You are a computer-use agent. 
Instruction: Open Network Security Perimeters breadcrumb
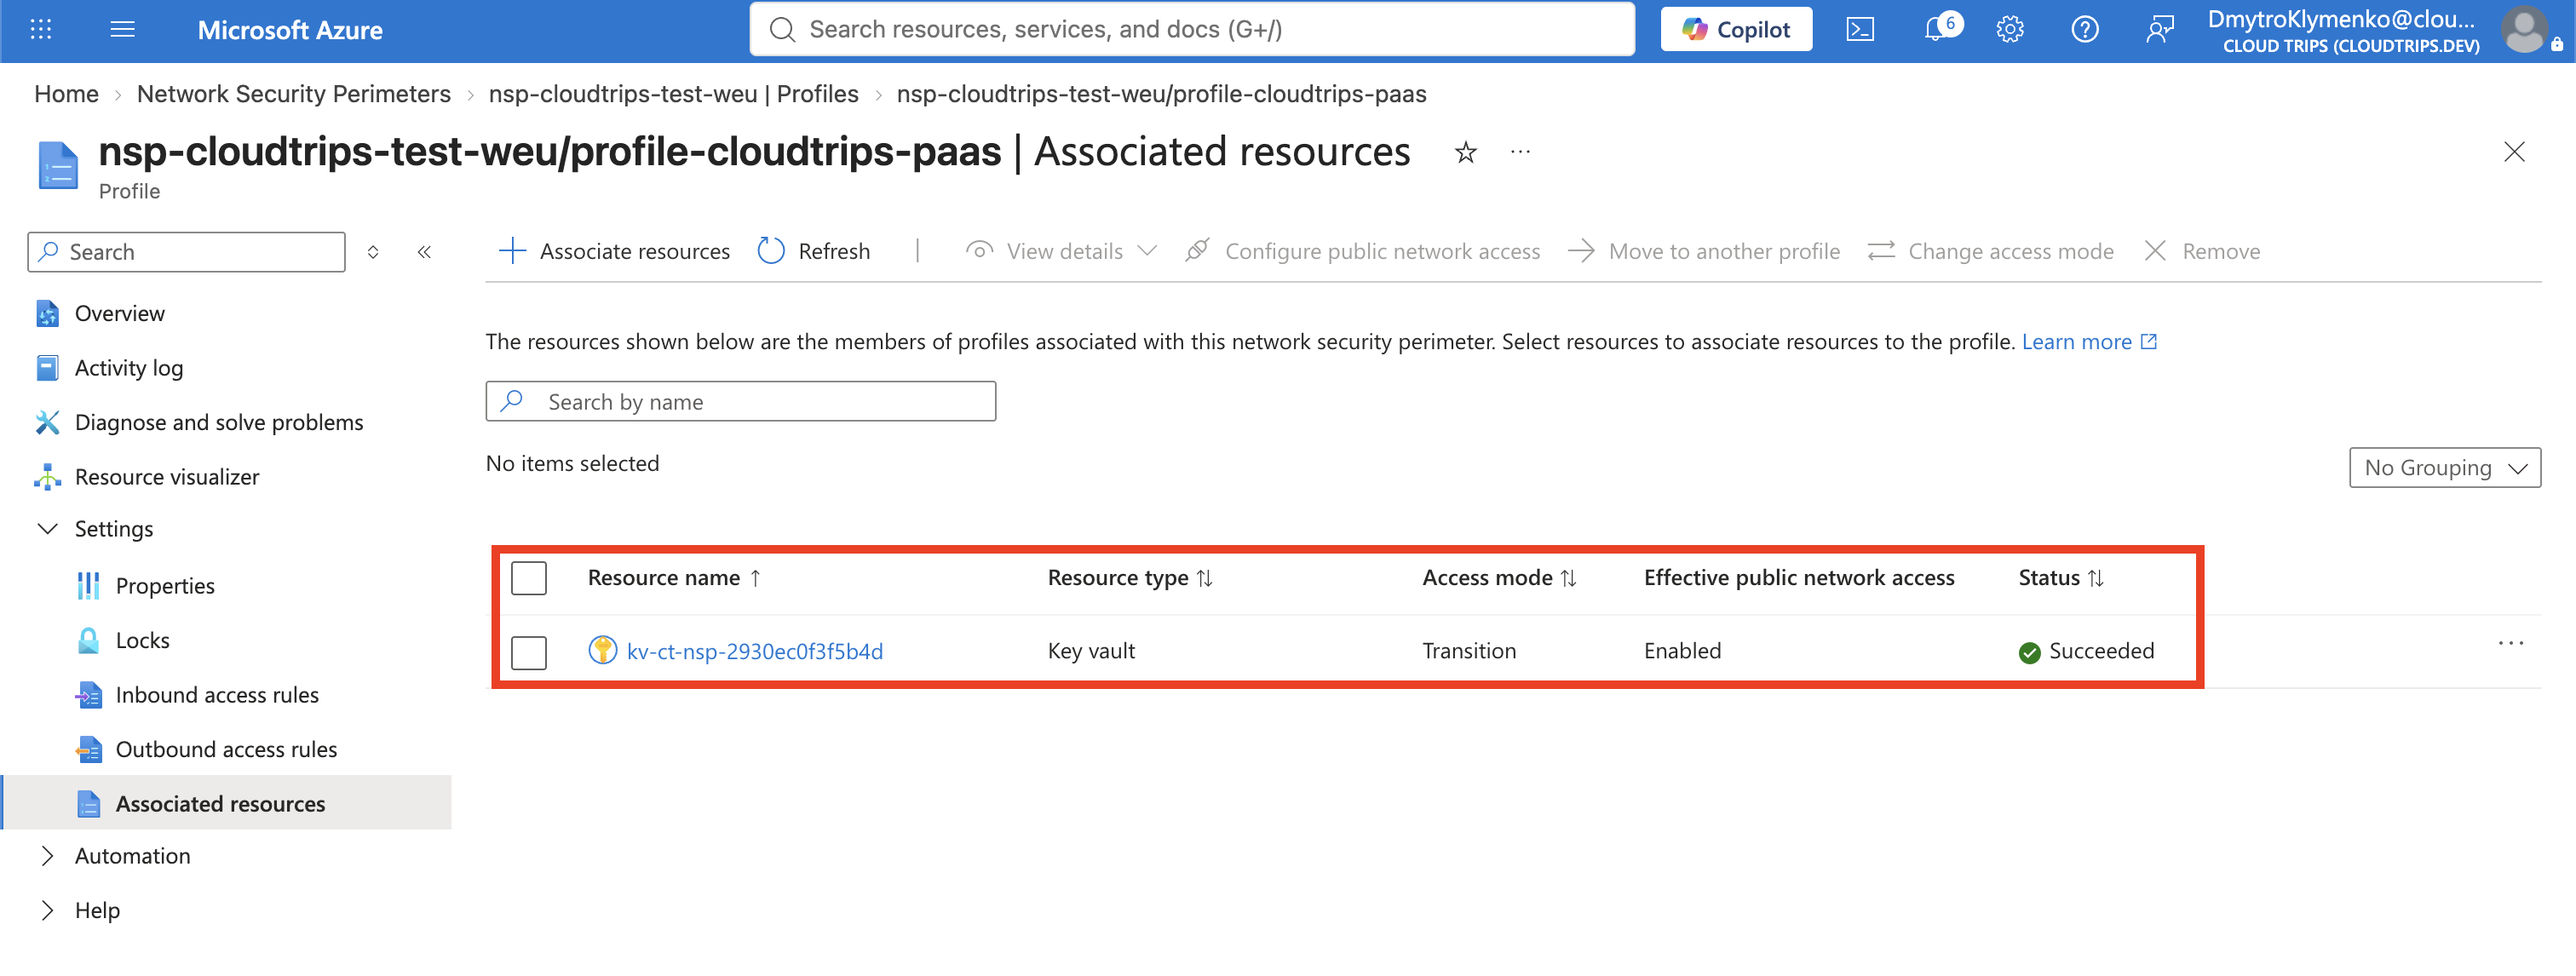[x=294, y=94]
